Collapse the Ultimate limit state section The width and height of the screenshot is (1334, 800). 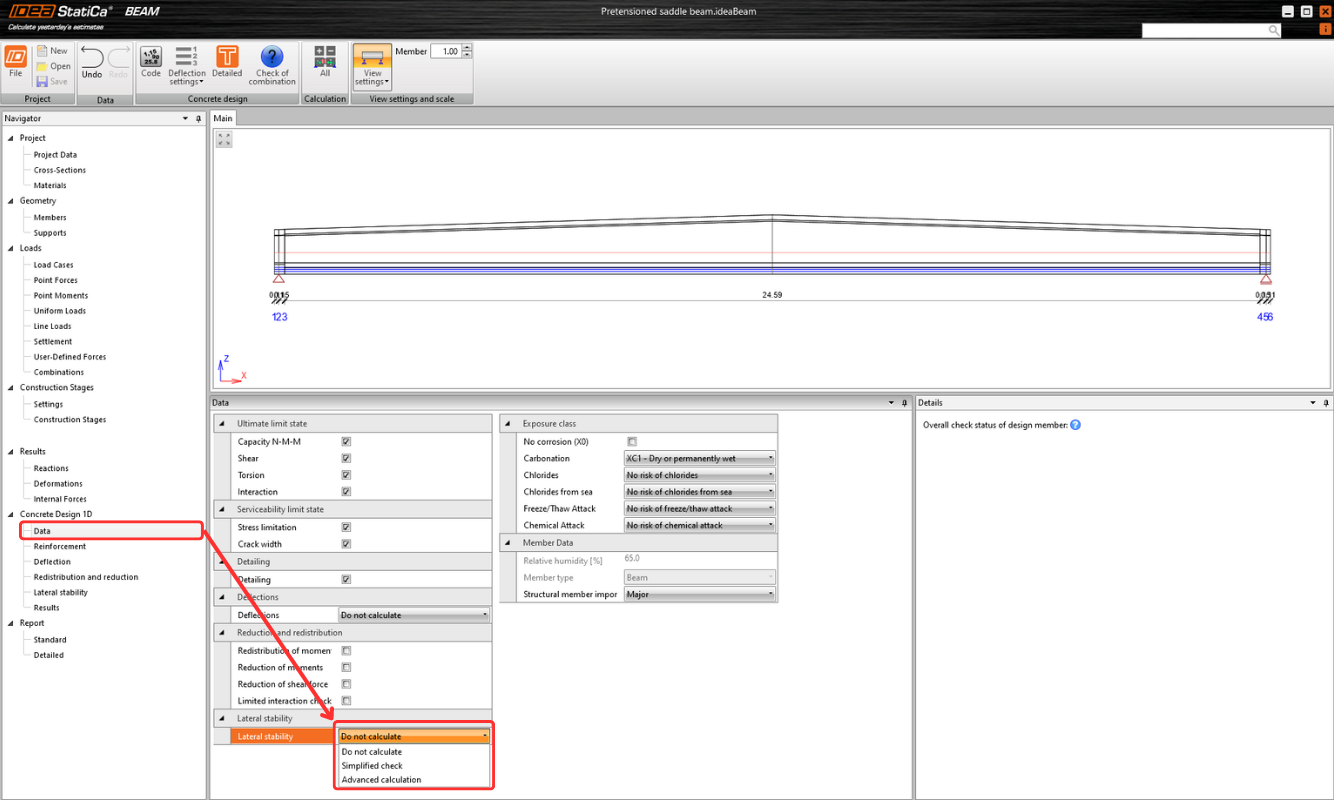pos(222,424)
